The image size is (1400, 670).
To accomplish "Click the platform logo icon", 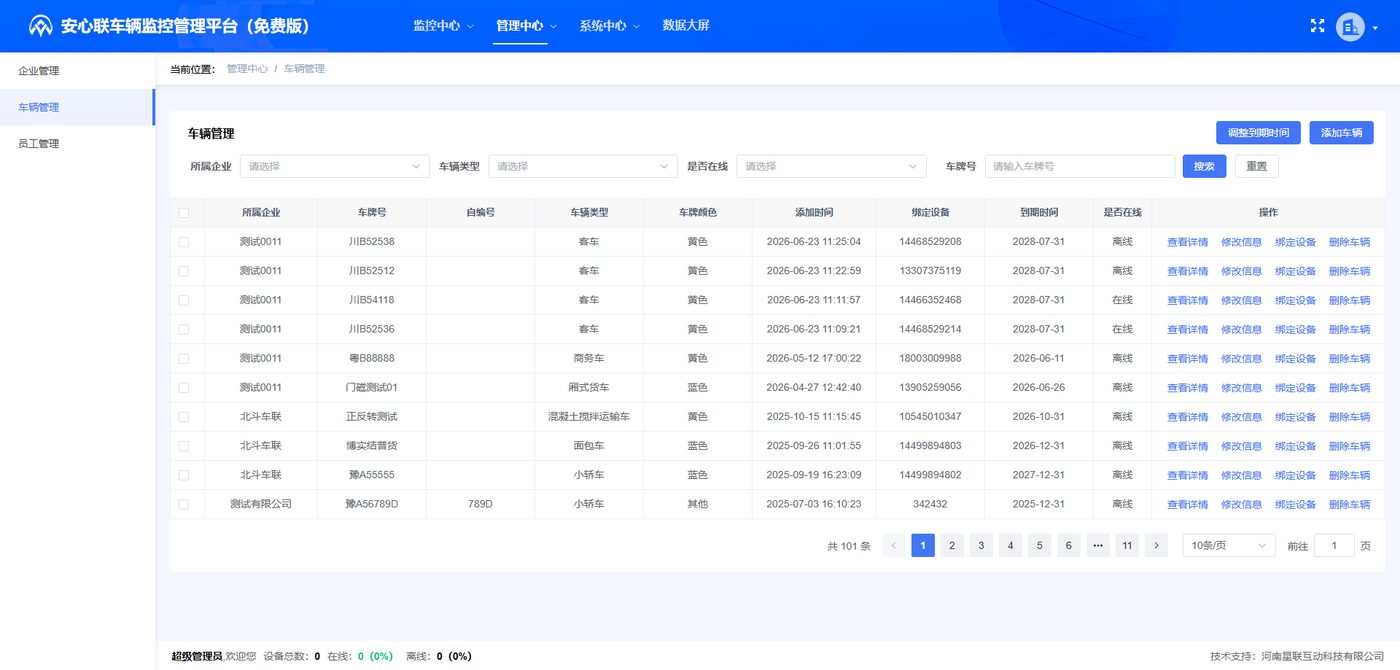I will click(x=40, y=26).
